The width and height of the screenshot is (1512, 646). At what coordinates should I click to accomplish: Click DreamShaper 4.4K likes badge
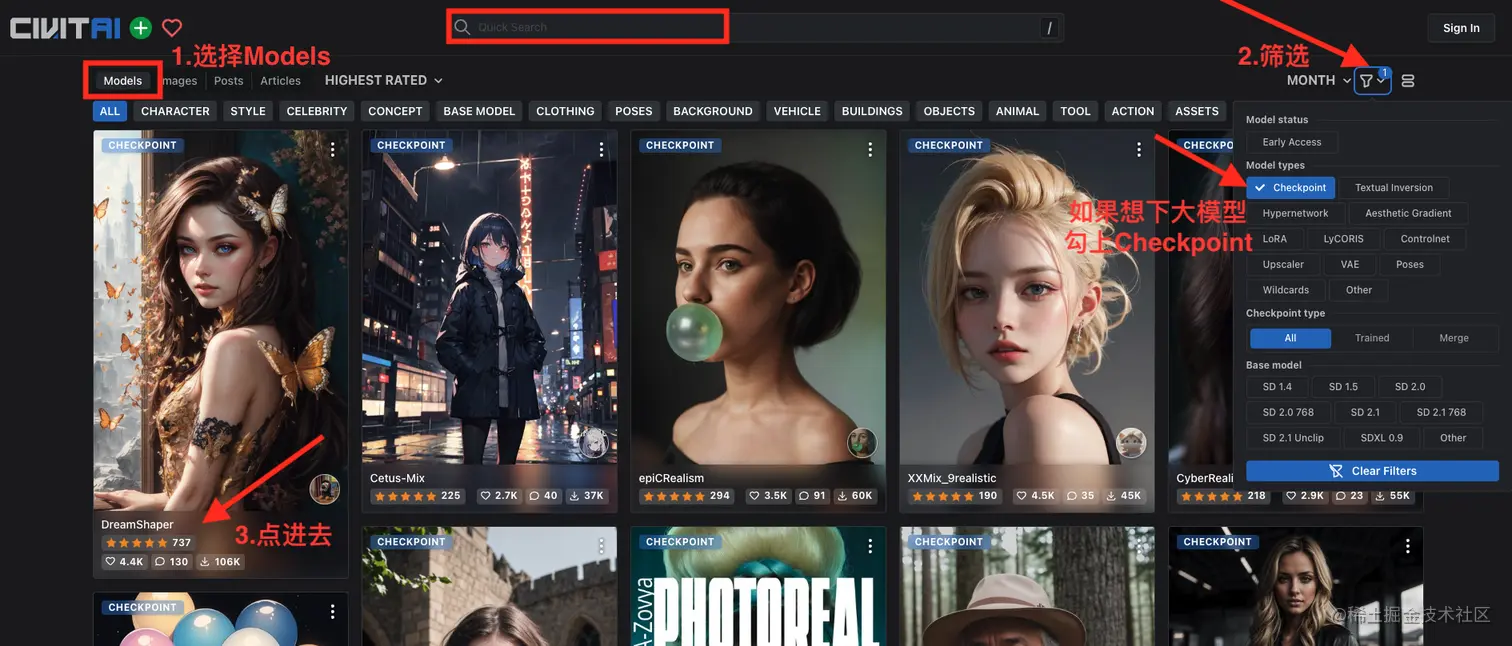(125, 562)
